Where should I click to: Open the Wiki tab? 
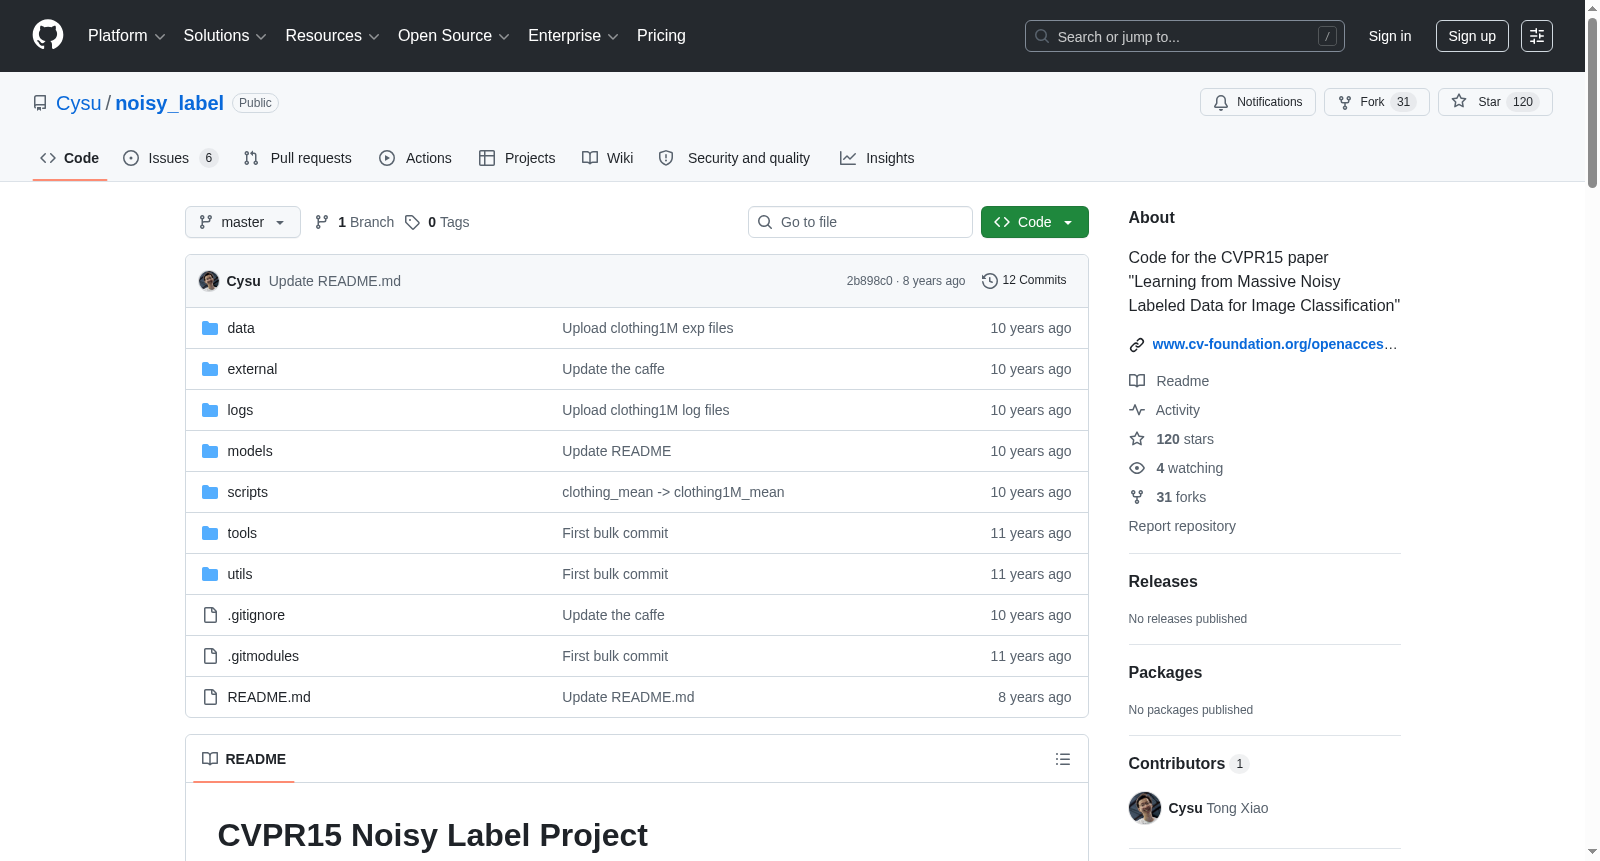pos(608,158)
